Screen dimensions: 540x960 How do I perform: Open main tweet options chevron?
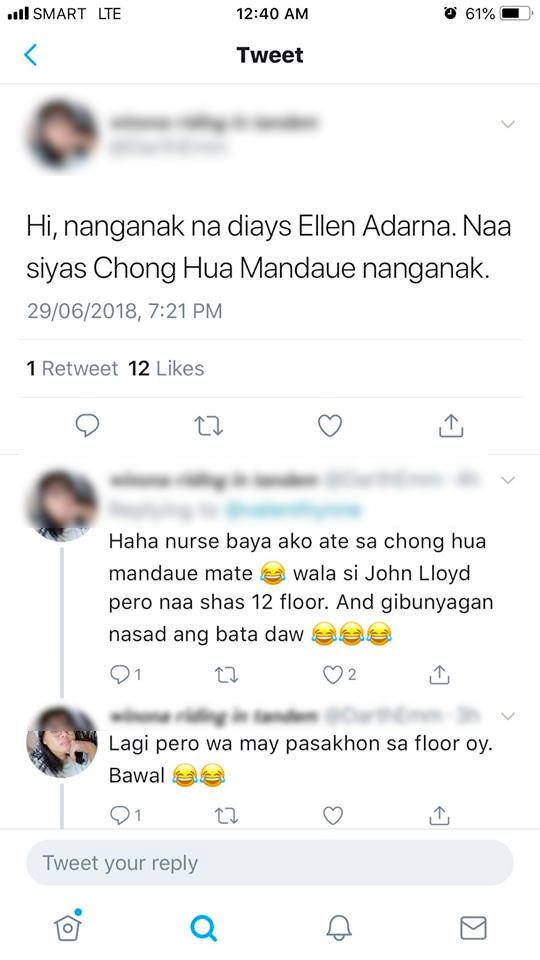click(508, 124)
